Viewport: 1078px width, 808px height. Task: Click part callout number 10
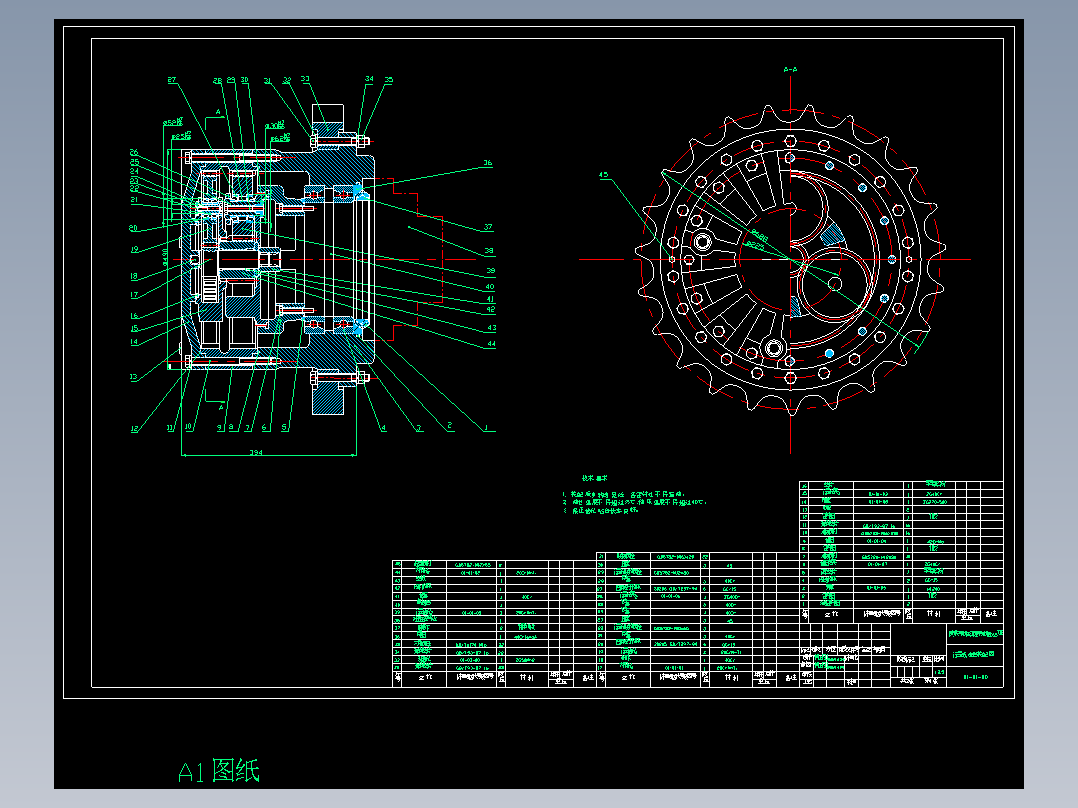188,426
